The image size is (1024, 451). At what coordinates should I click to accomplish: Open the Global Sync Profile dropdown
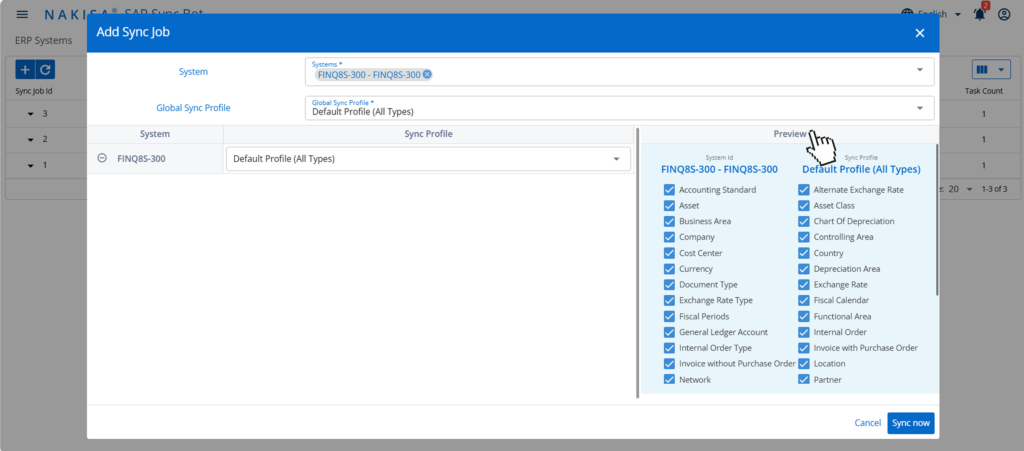point(920,108)
